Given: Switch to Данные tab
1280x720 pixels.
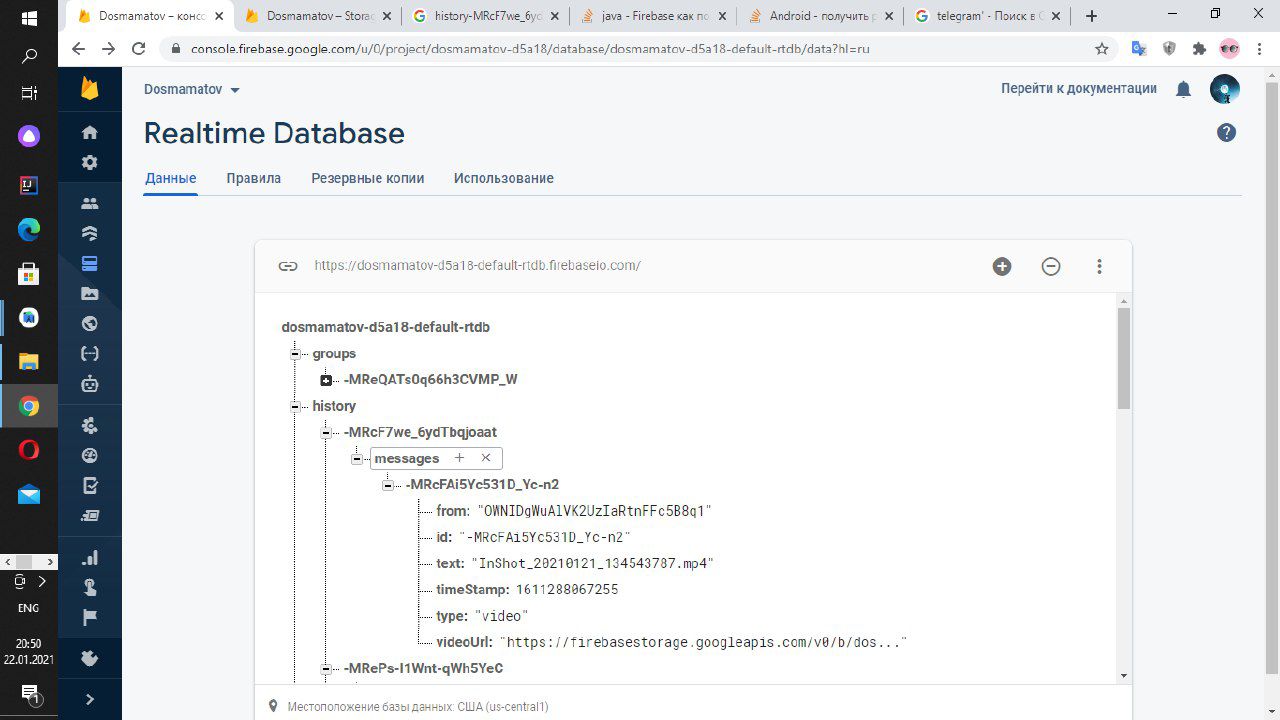Looking at the screenshot, I should pos(170,178).
